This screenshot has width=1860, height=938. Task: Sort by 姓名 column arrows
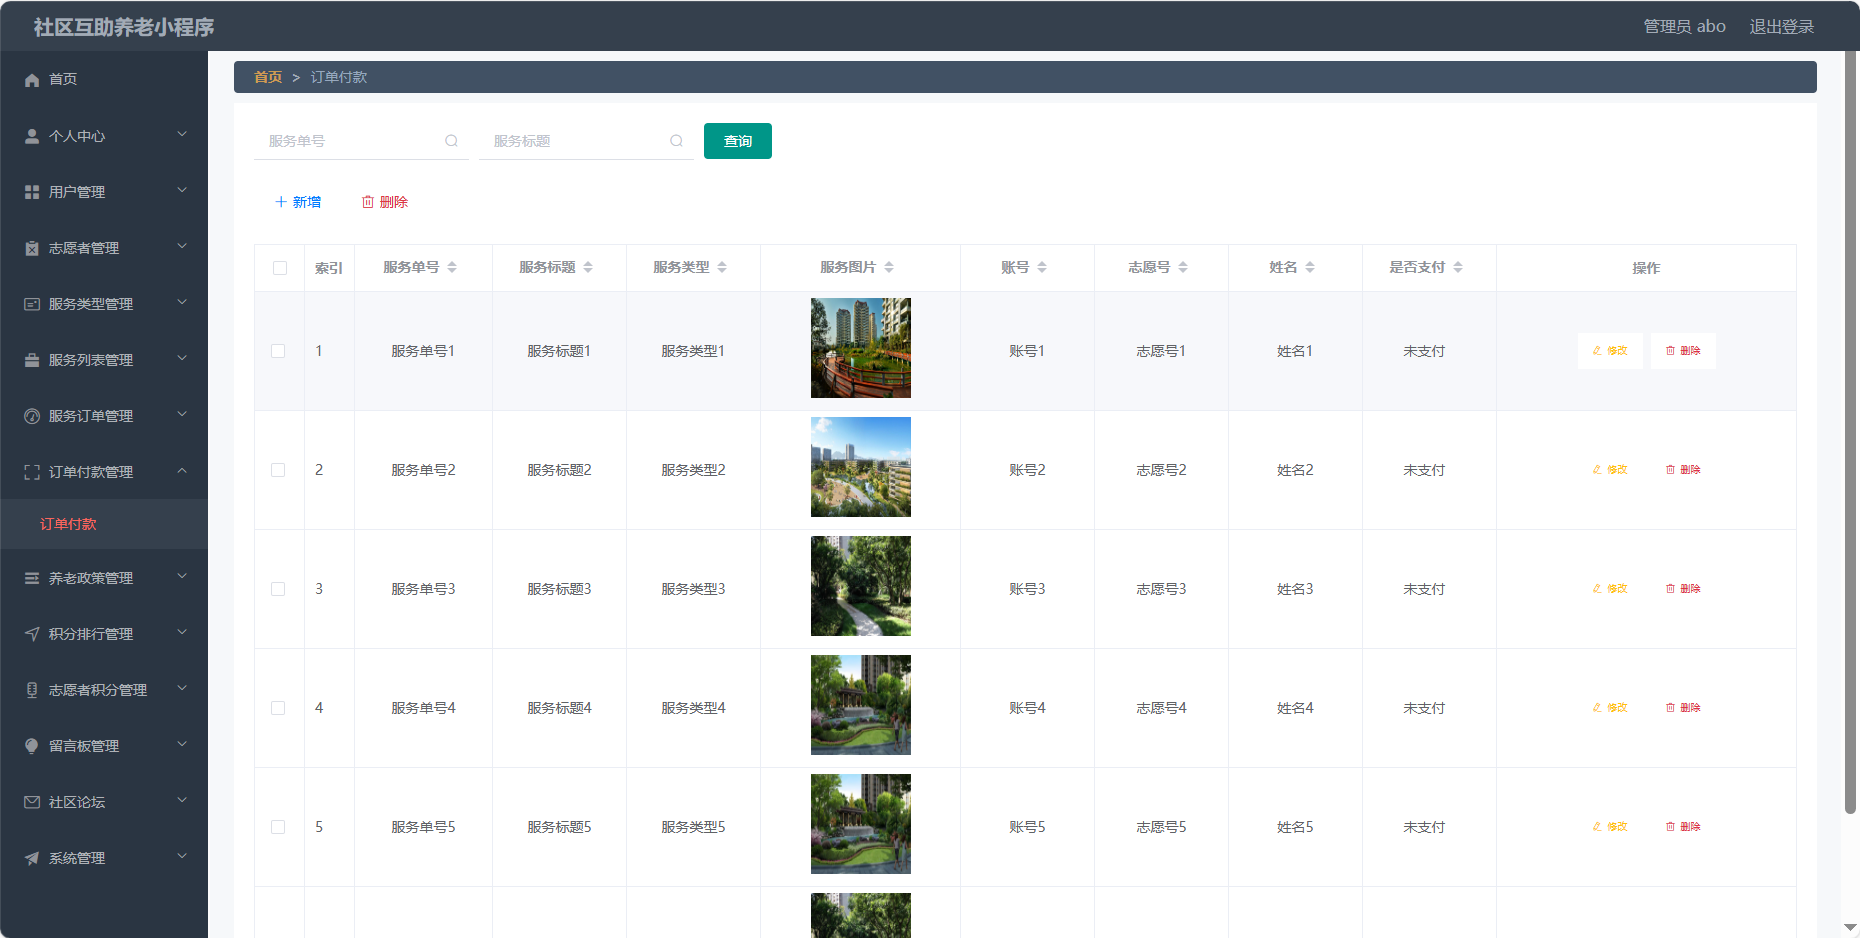(1310, 267)
